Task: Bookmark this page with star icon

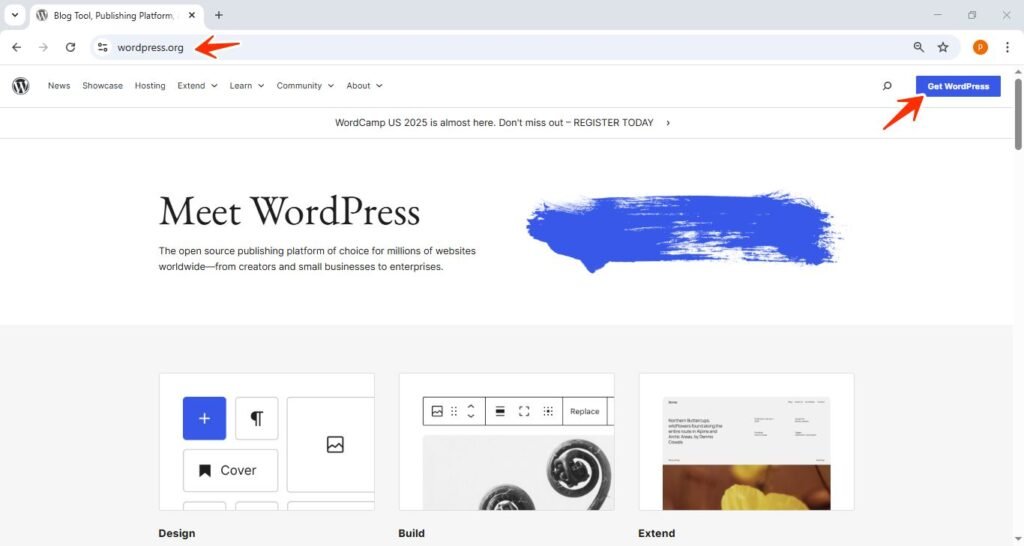Action: pyautogui.click(x=943, y=47)
